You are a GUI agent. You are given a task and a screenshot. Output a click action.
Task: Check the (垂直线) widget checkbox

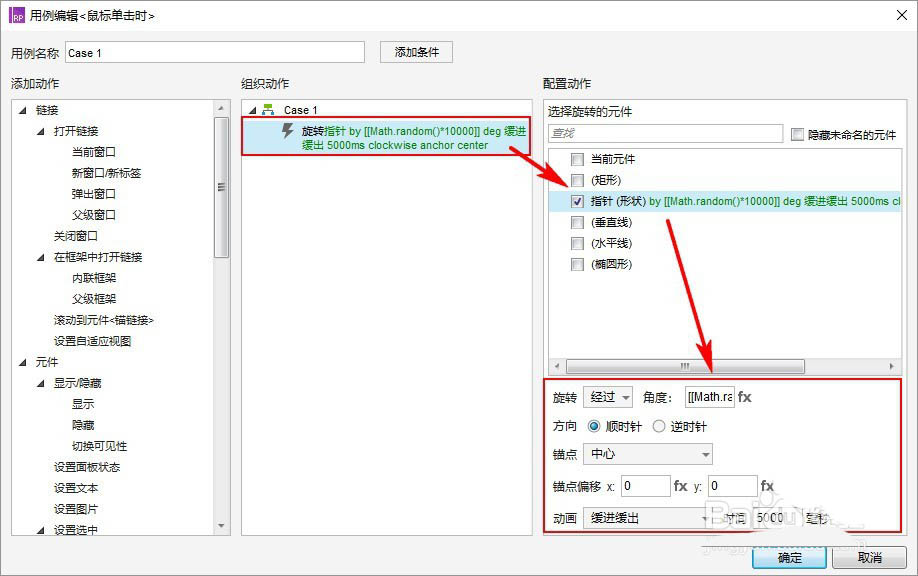pyautogui.click(x=577, y=222)
